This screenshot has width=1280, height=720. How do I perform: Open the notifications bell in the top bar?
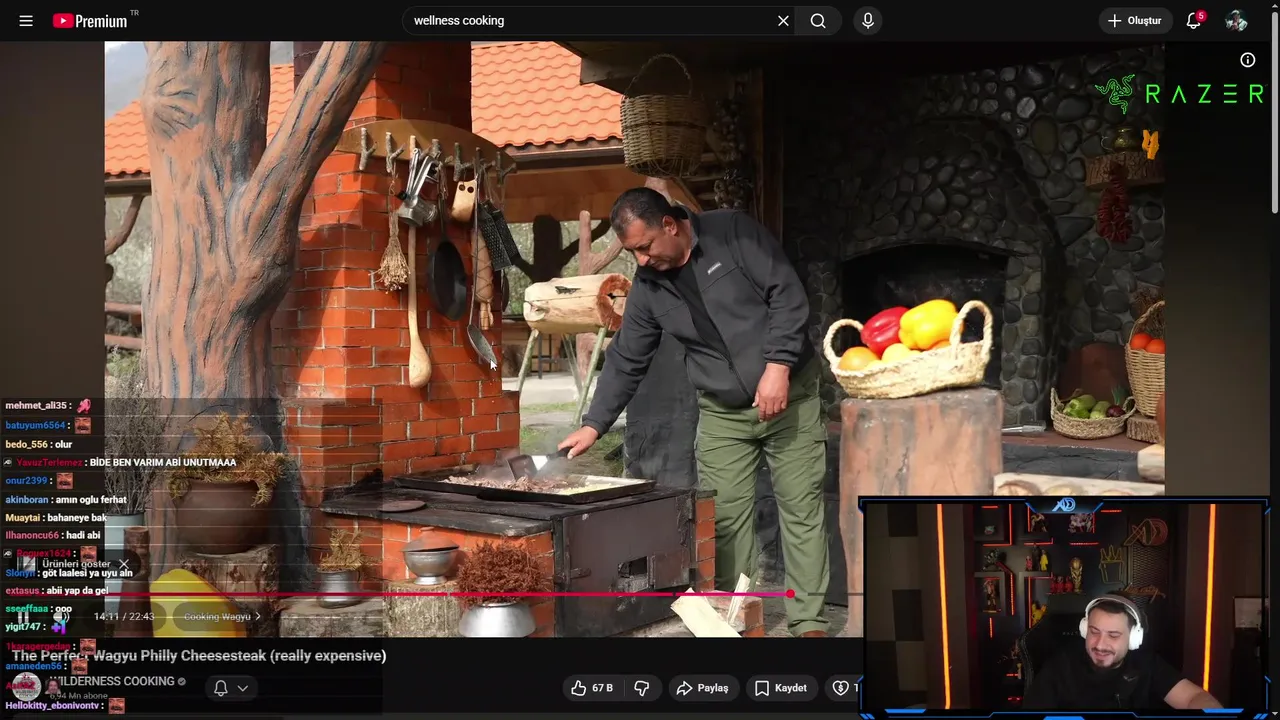1194,20
